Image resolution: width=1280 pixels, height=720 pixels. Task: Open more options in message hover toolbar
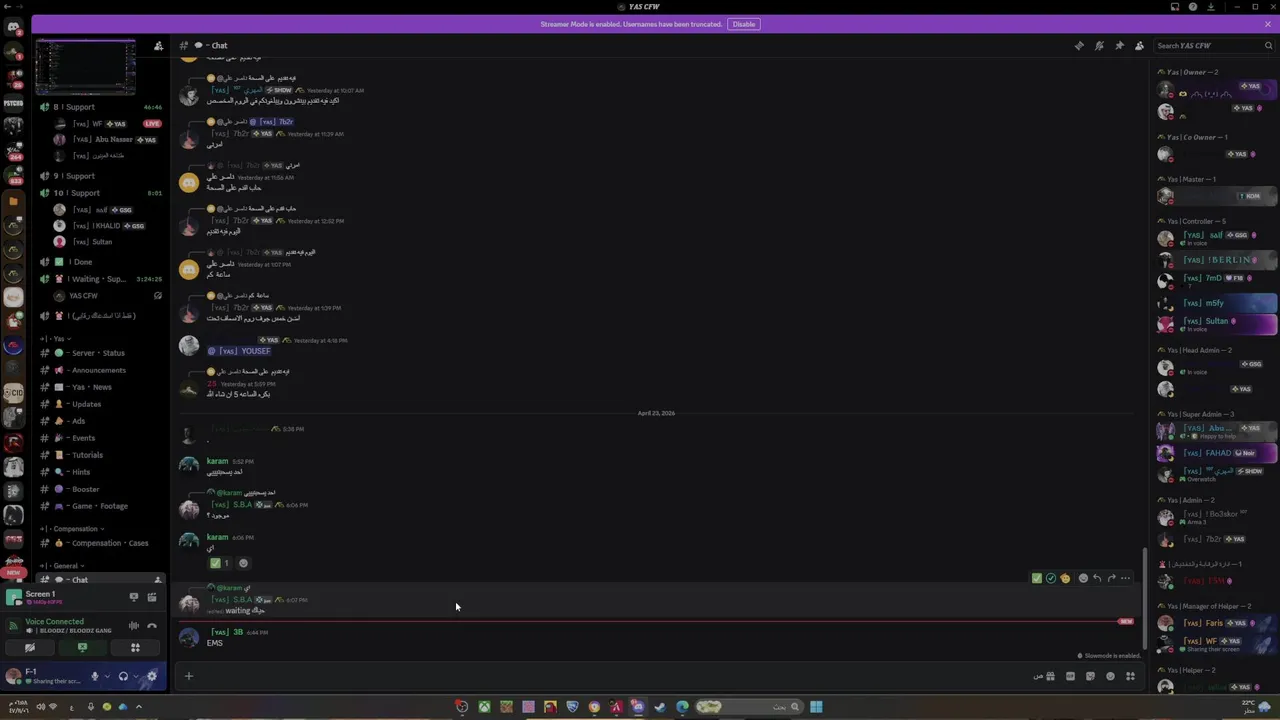(x=1125, y=578)
